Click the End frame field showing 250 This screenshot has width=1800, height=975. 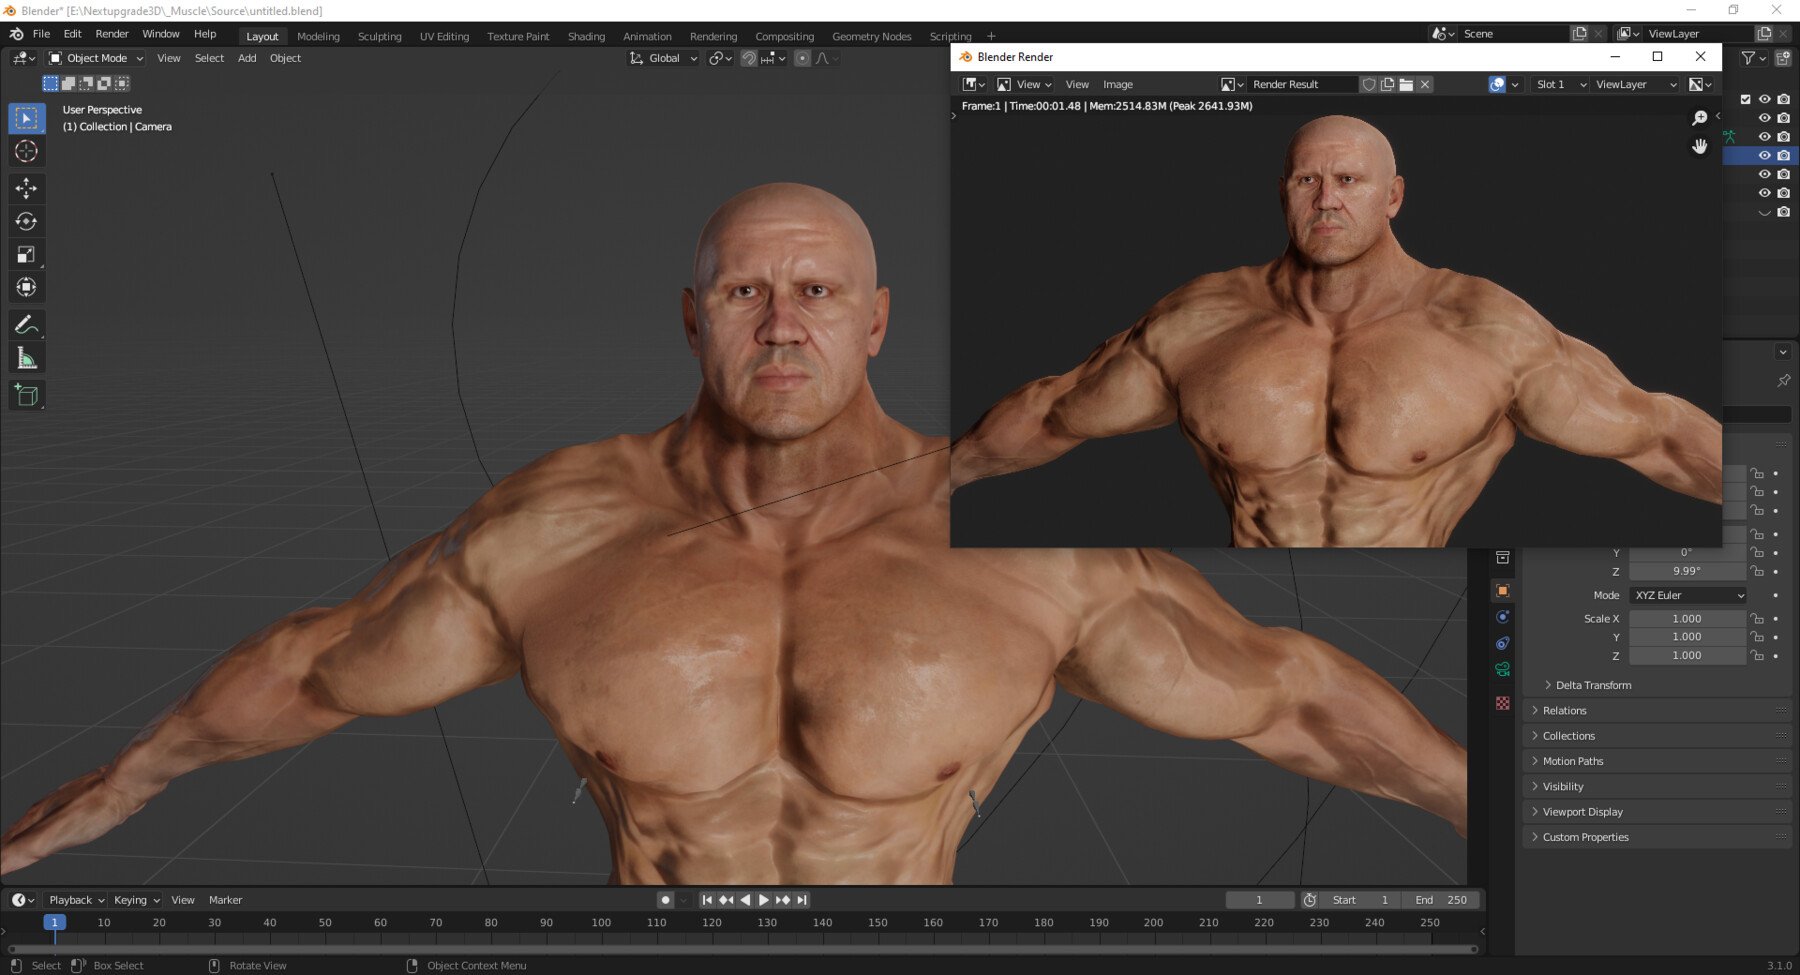click(x=1441, y=899)
